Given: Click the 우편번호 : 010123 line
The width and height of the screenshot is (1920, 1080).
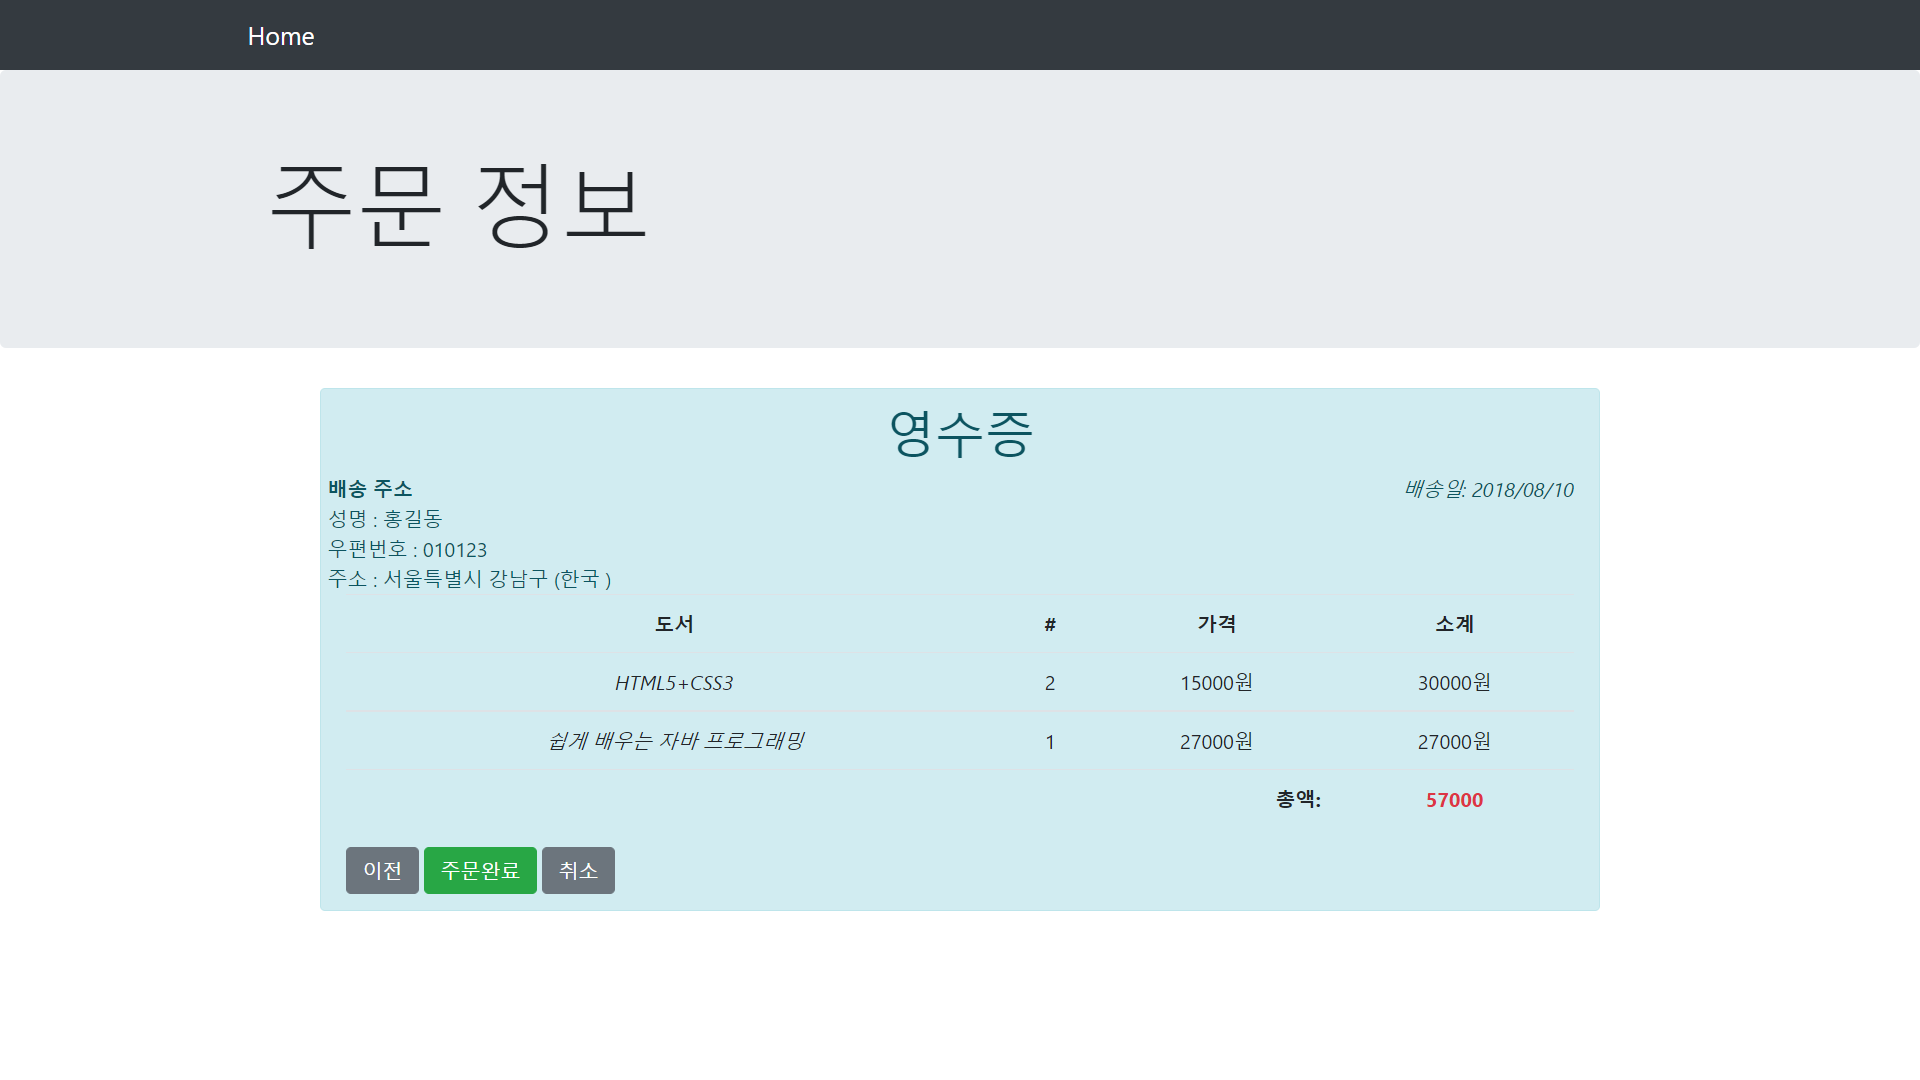Looking at the screenshot, I should pyautogui.click(x=407, y=550).
